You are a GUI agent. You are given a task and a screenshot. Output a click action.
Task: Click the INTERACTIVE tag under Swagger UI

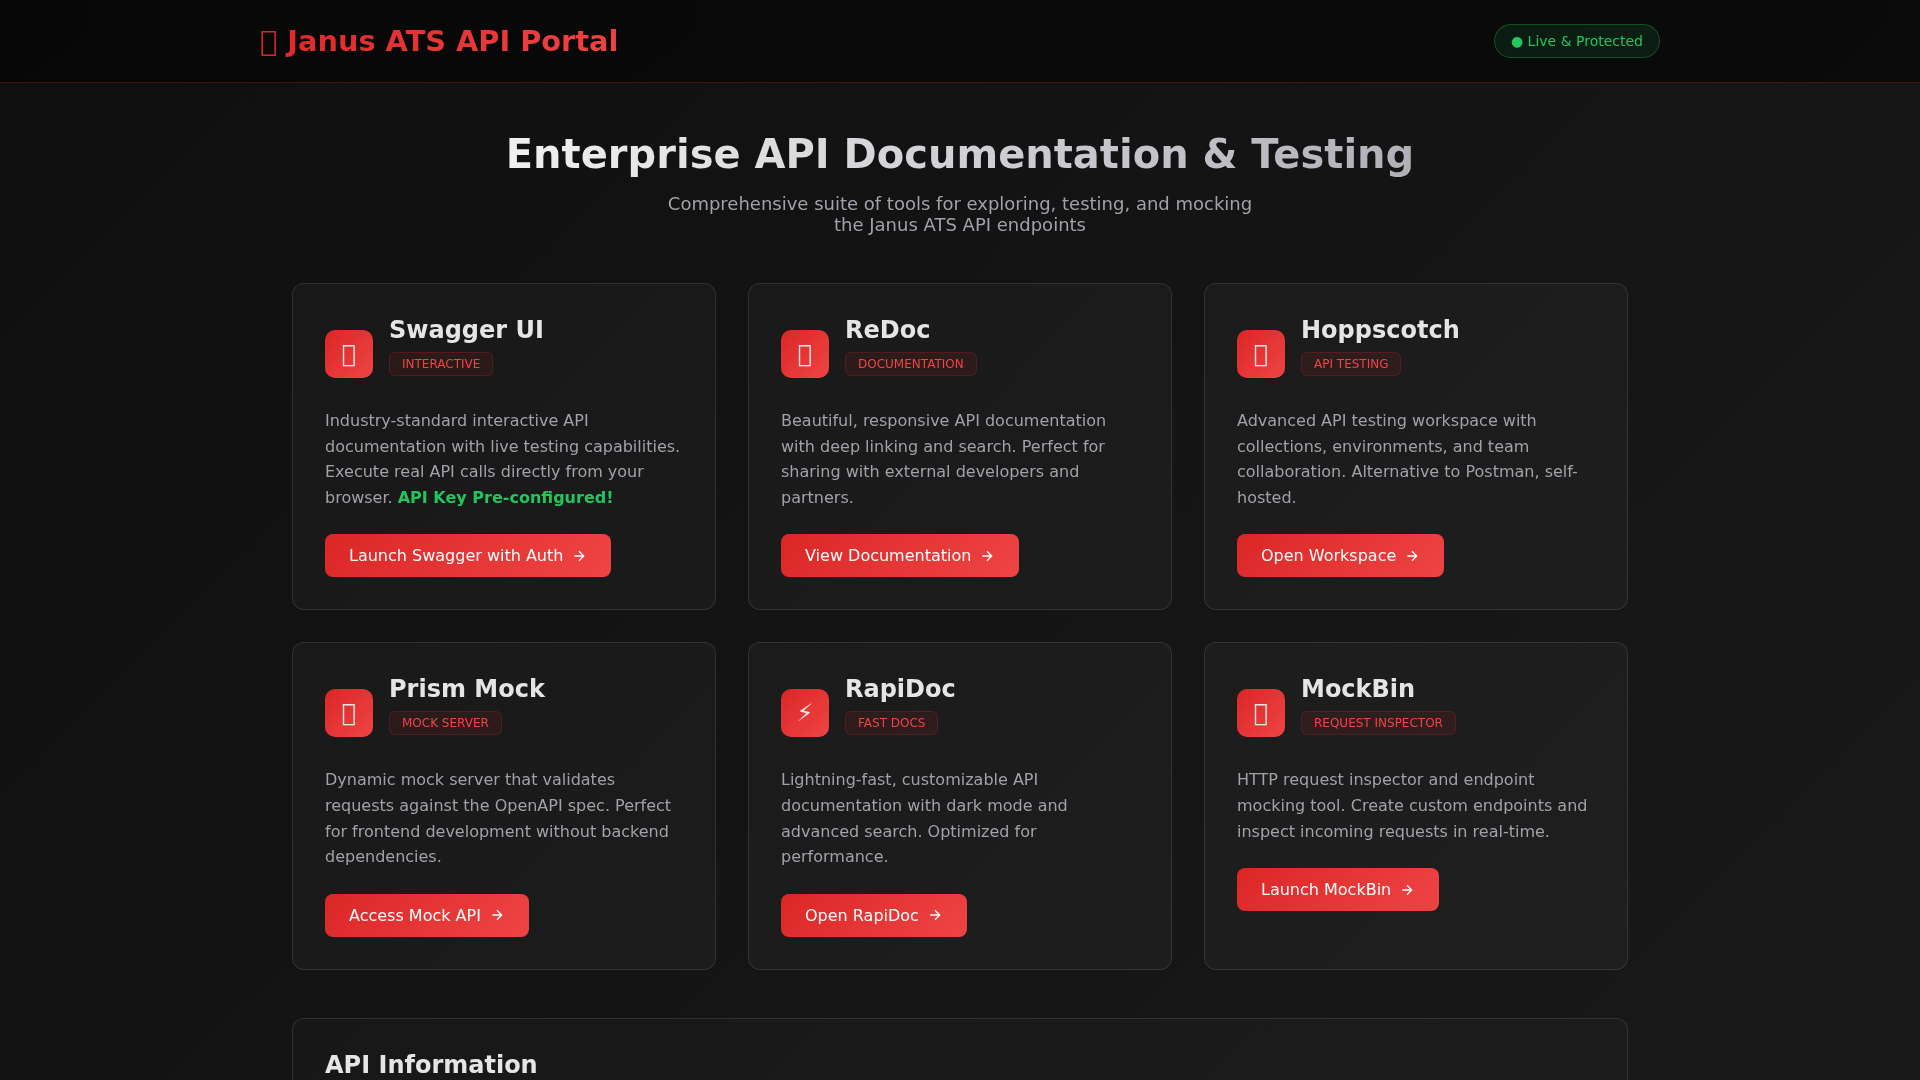point(441,364)
